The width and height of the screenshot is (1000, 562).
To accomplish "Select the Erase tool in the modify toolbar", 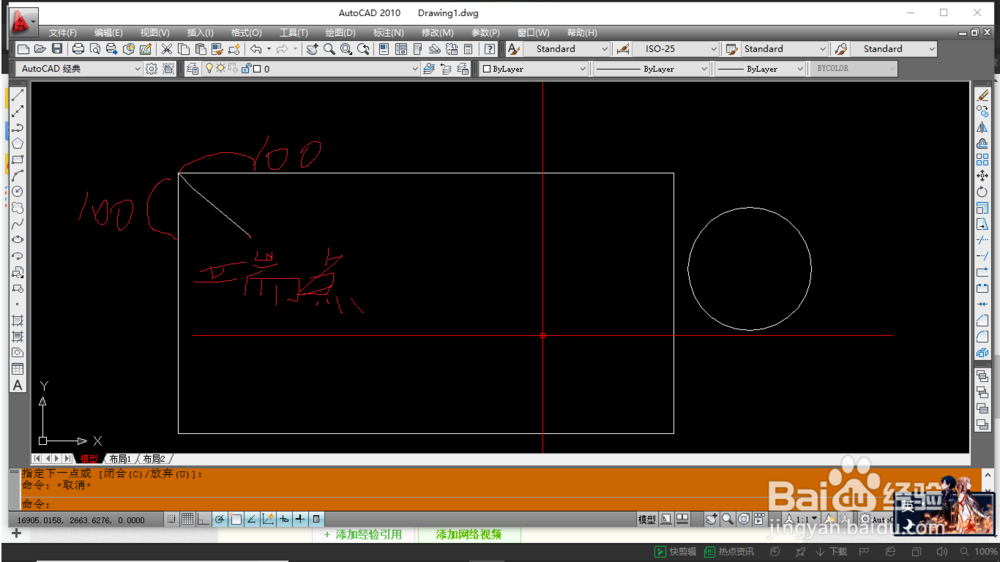I will click(982, 95).
